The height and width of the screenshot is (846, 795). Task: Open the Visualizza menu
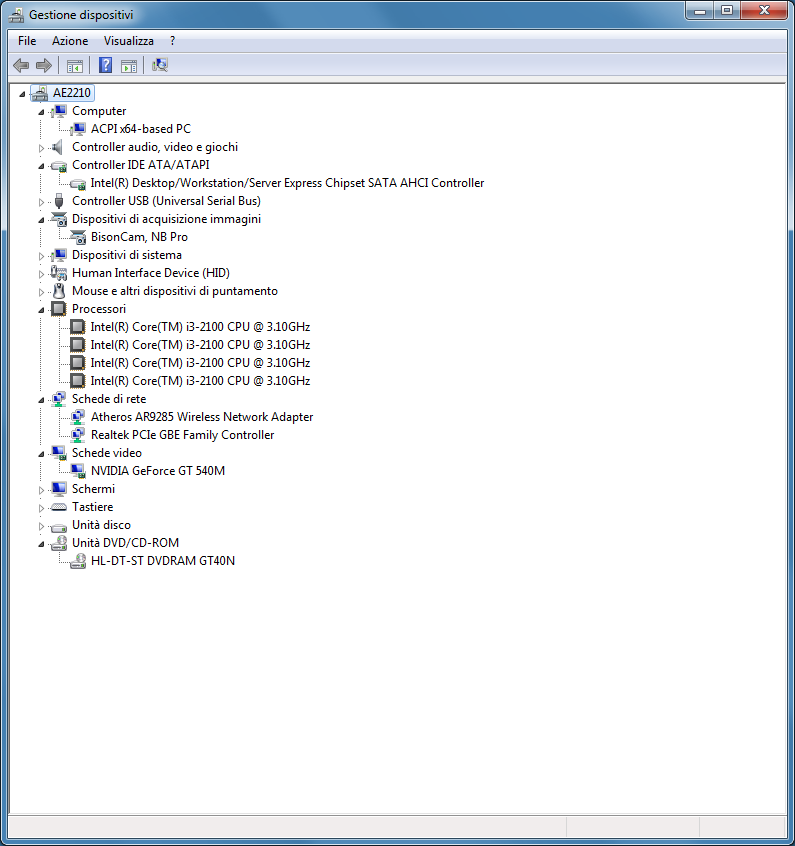pyautogui.click(x=129, y=41)
